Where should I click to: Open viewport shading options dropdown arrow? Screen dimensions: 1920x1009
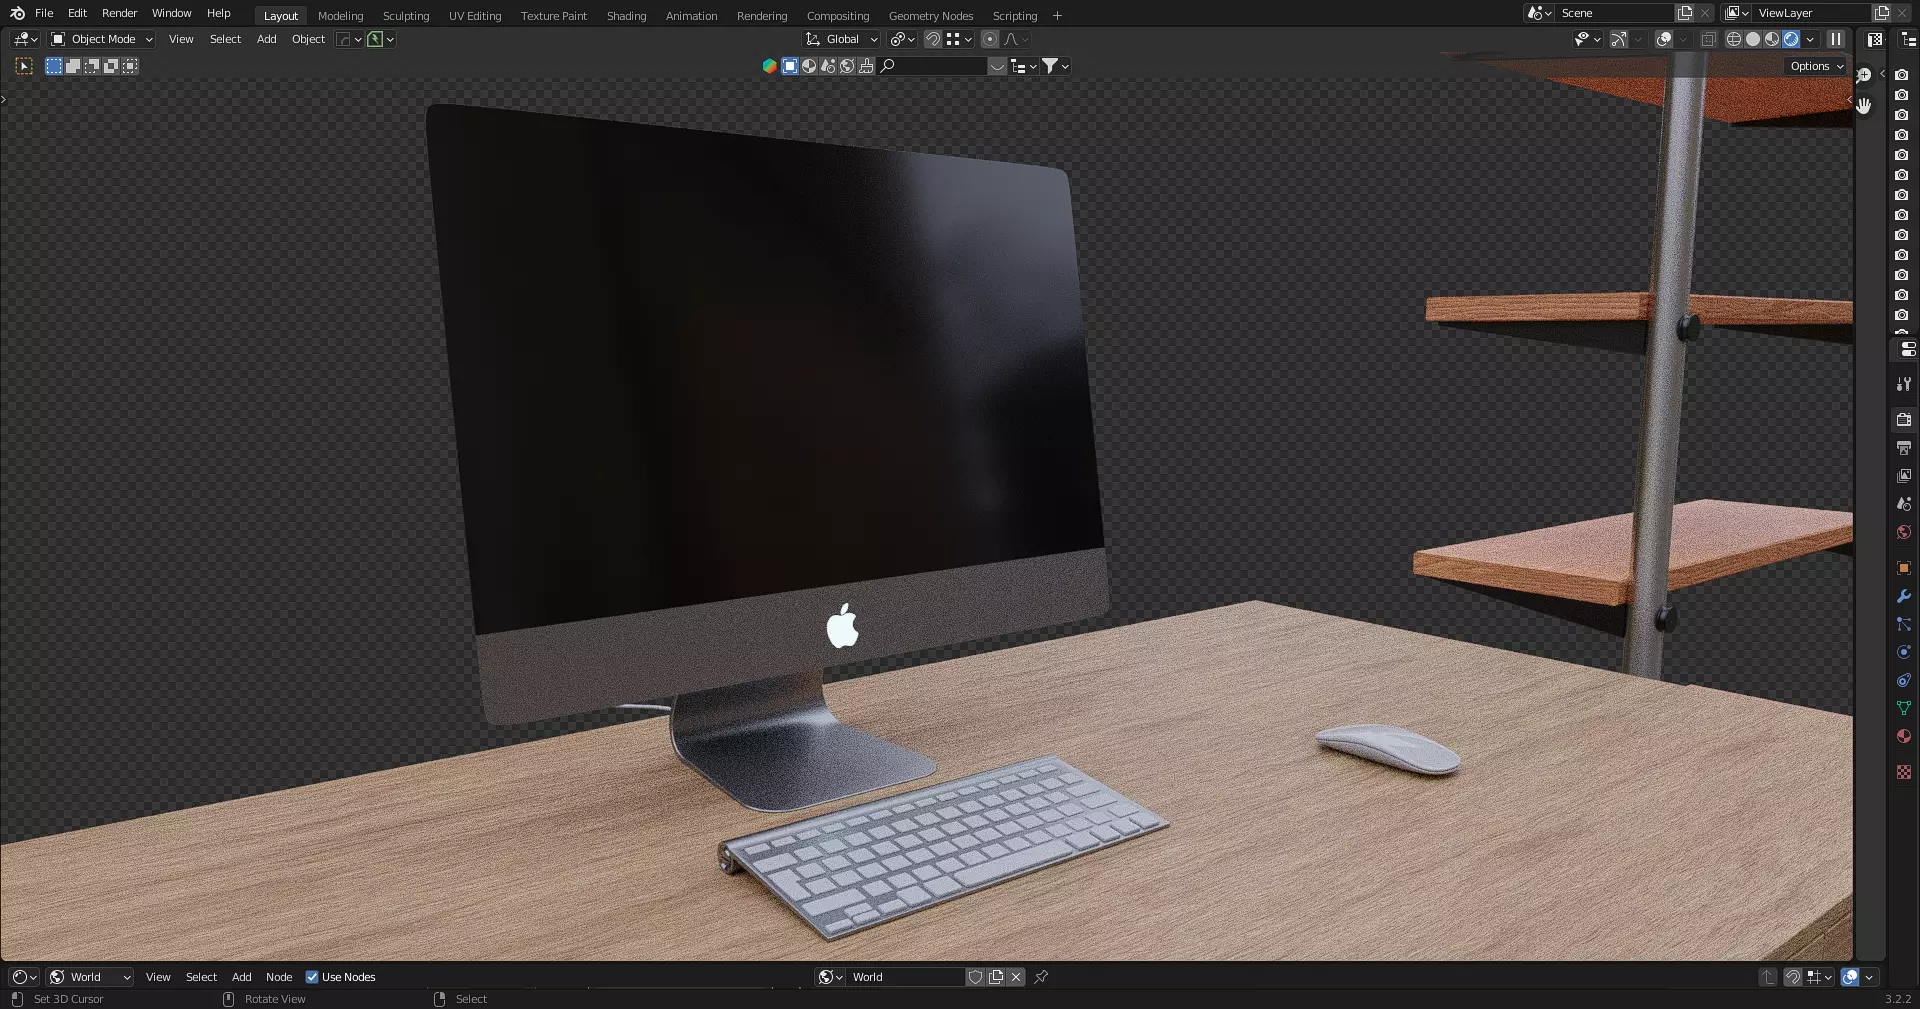(1810, 39)
